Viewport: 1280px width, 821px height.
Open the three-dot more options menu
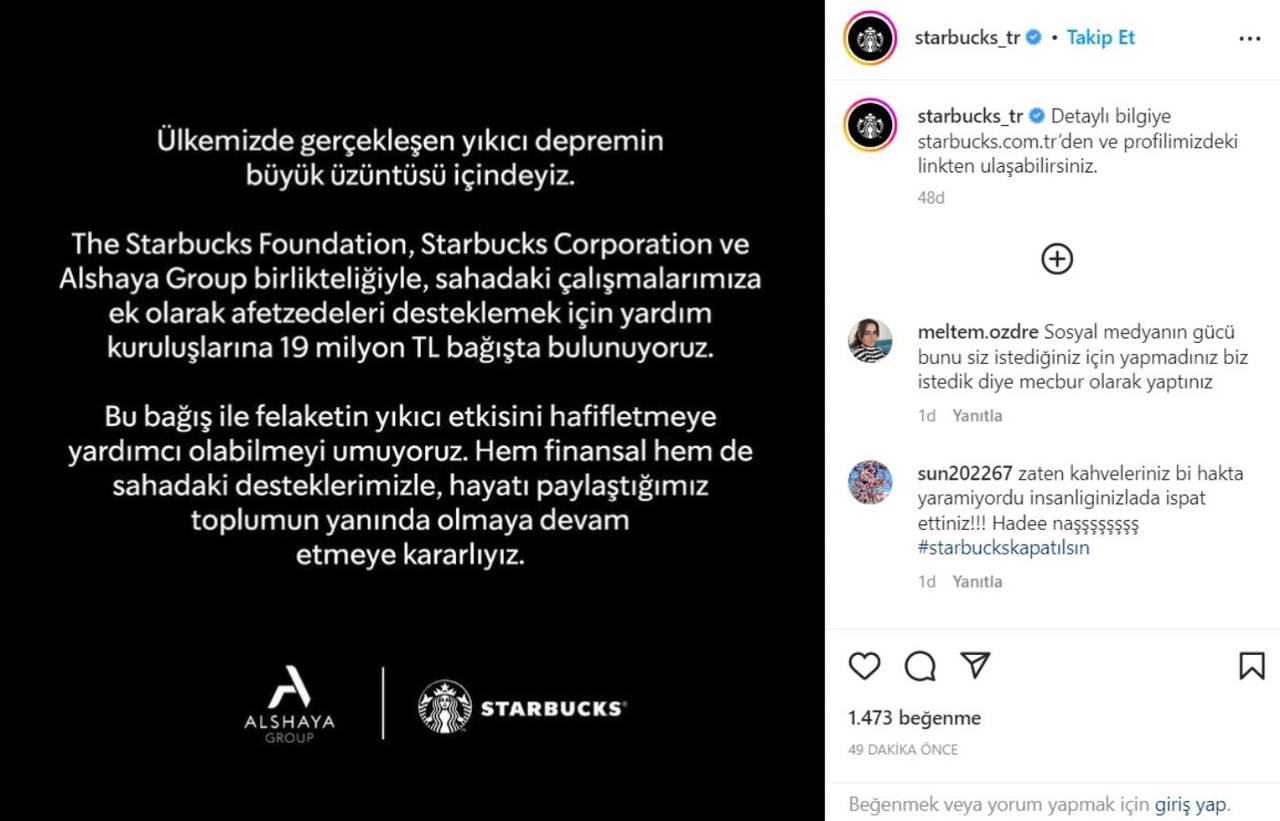pyautogui.click(x=1250, y=39)
